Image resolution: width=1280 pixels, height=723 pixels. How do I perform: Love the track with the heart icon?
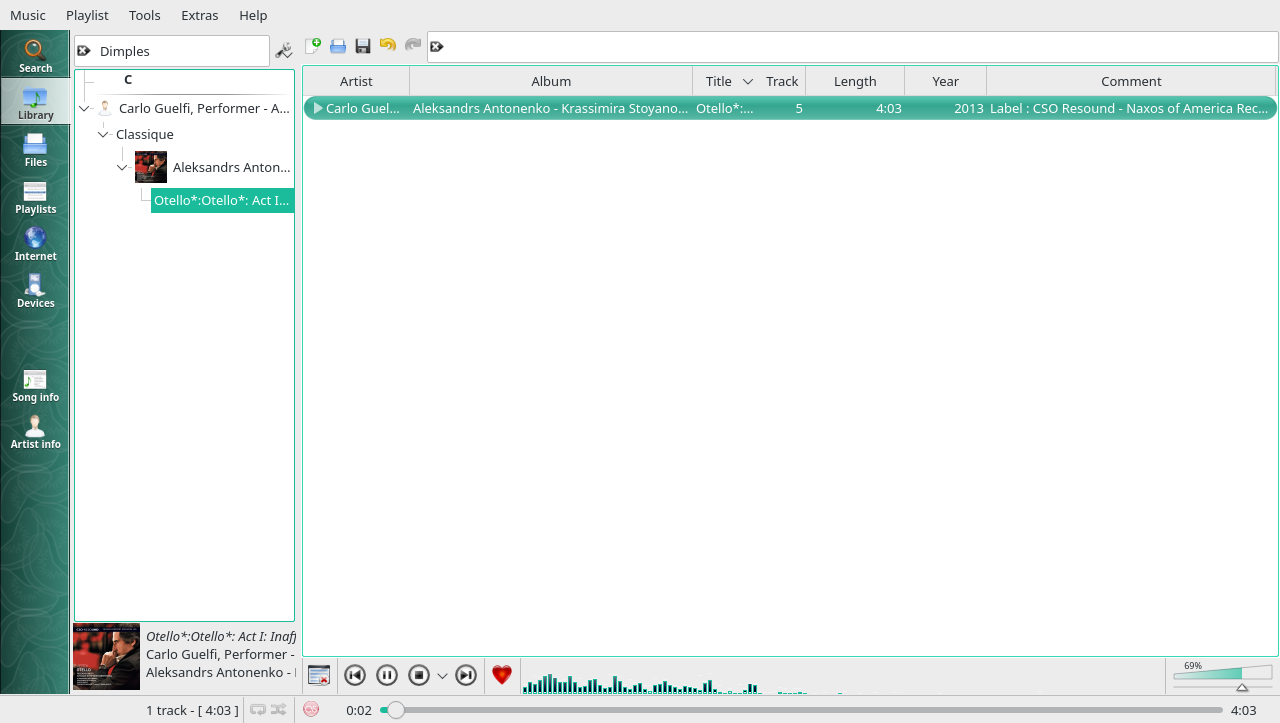pyautogui.click(x=502, y=675)
